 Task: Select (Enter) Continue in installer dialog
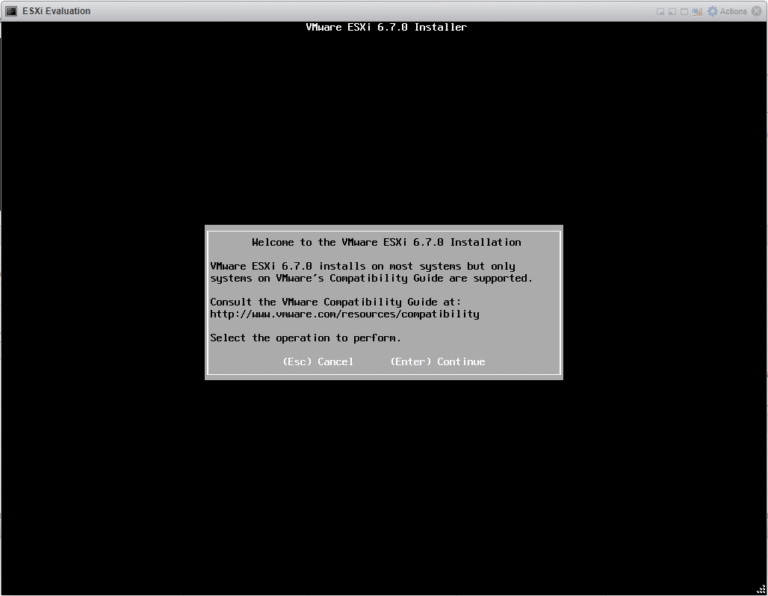pos(437,361)
